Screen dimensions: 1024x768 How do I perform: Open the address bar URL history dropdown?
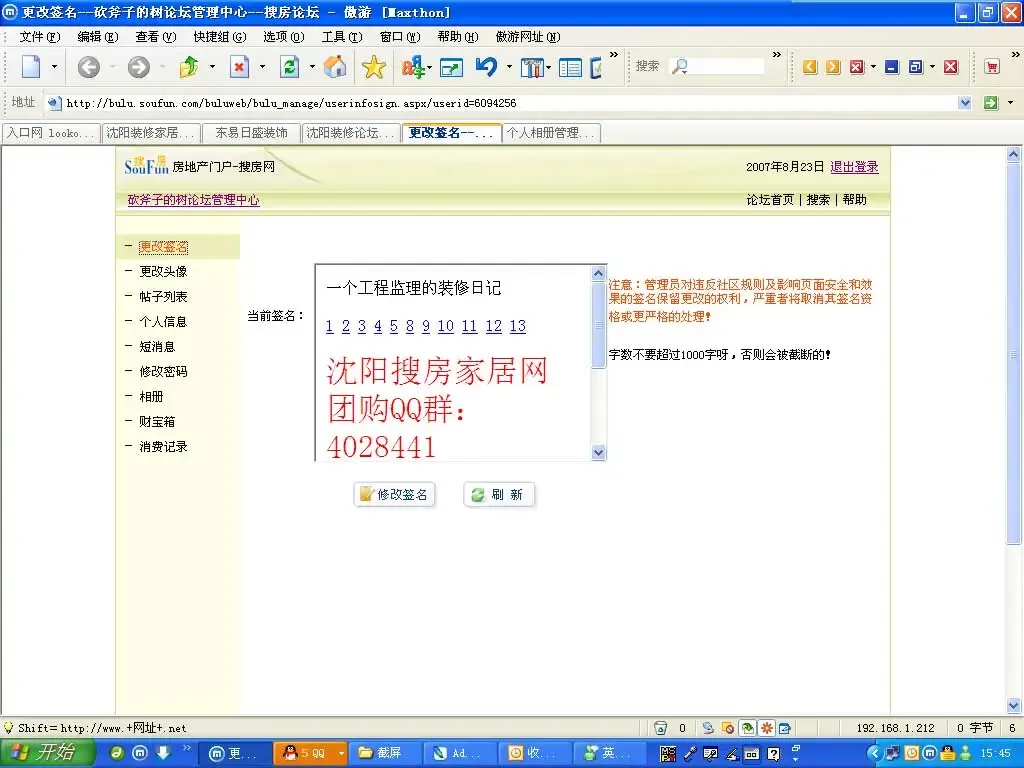(965, 103)
